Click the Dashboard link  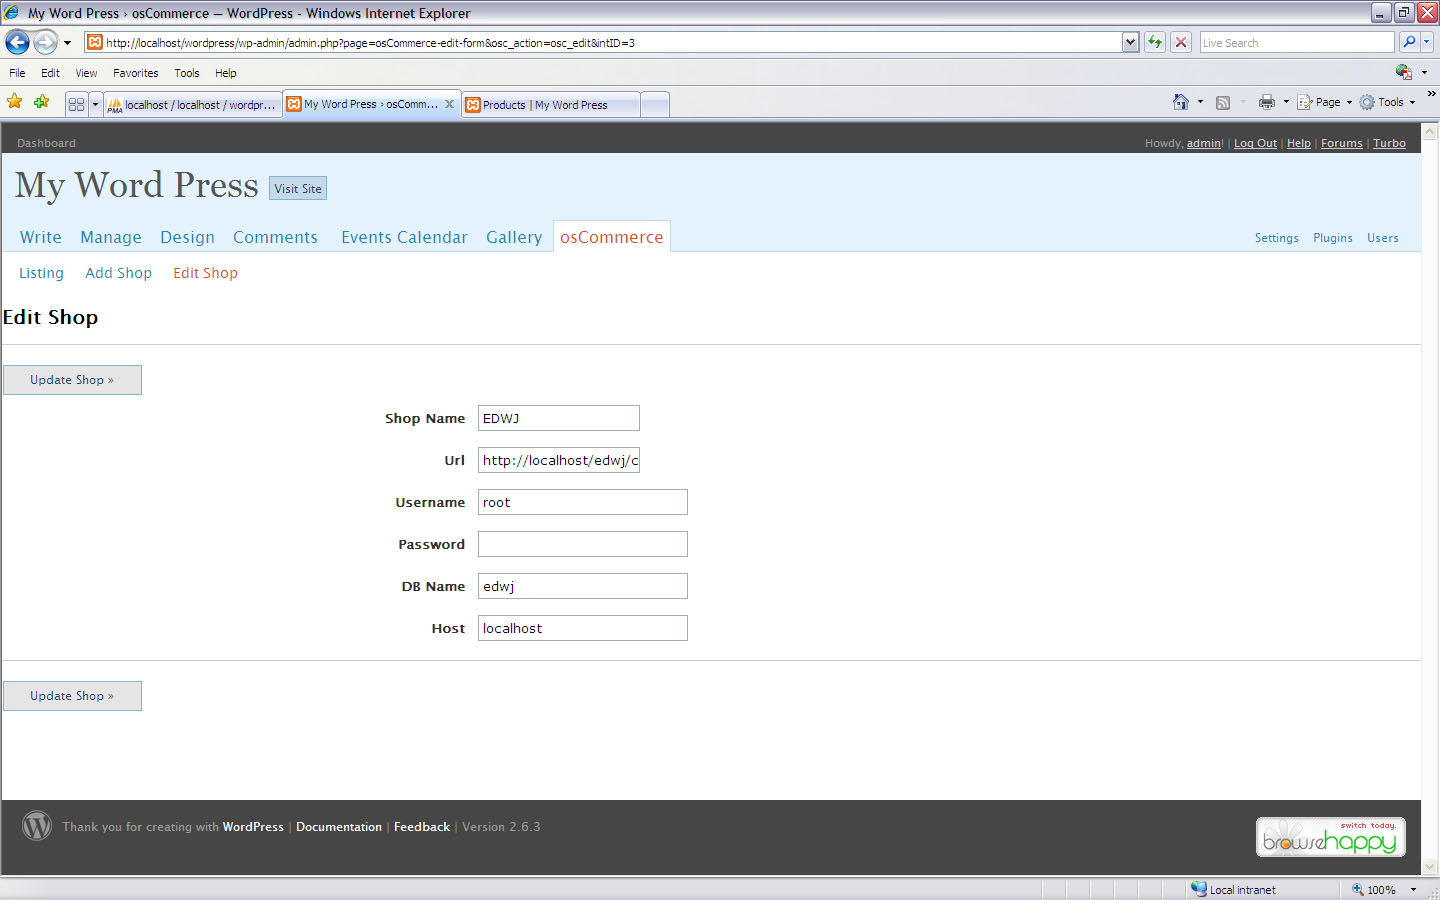46,143
